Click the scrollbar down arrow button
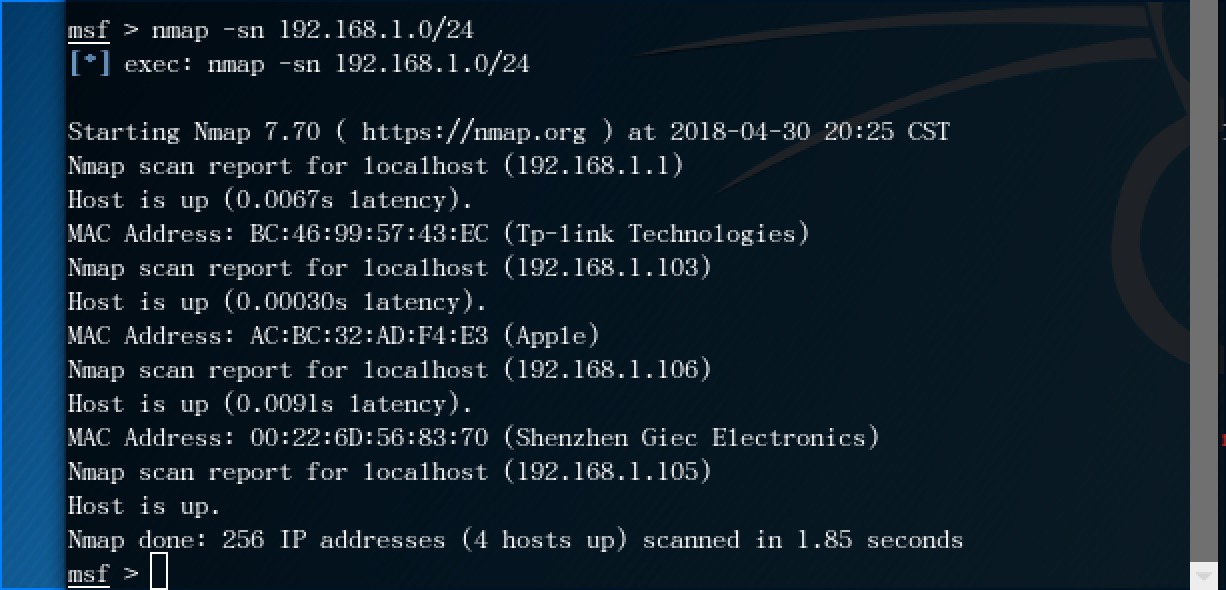The image size is (1226, 590). click(x=1204, y=575)
